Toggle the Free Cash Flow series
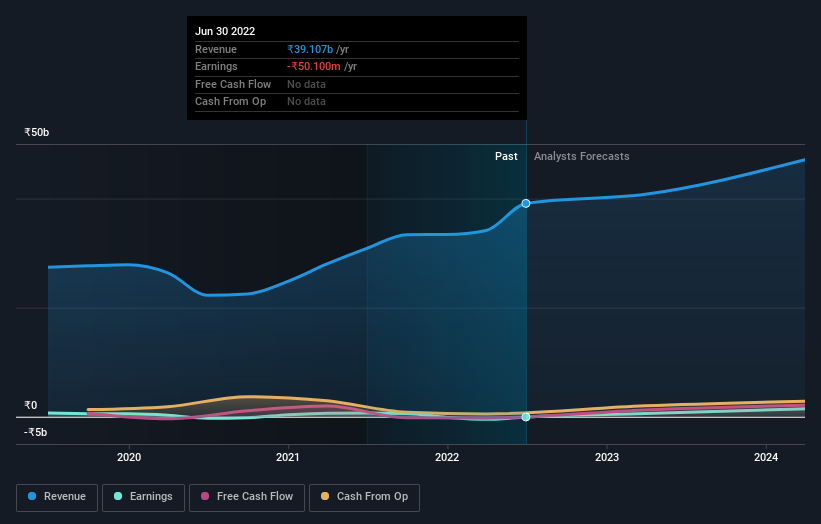Image resolution: width=821 pixels, height=524 pixels. [x=247, y=497]
